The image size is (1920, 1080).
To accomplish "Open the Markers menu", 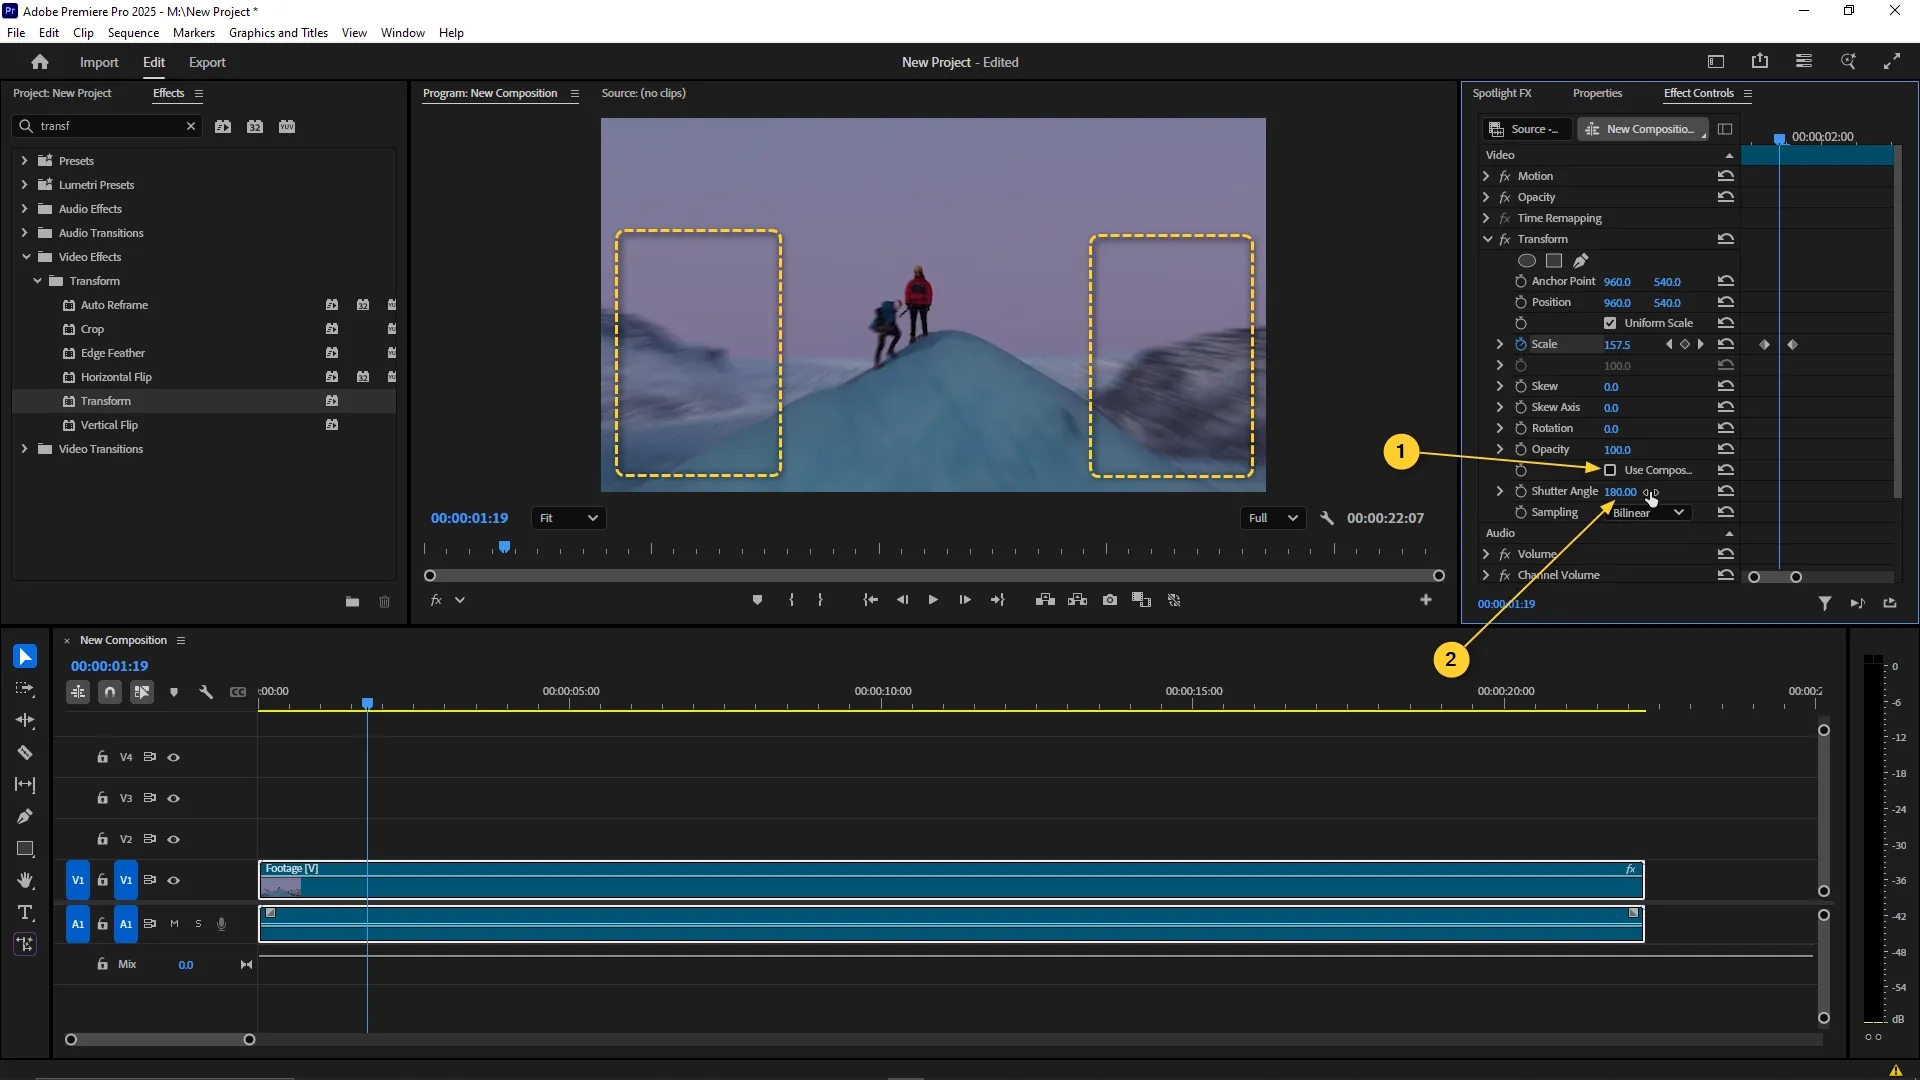I will [x=194, y=33].
